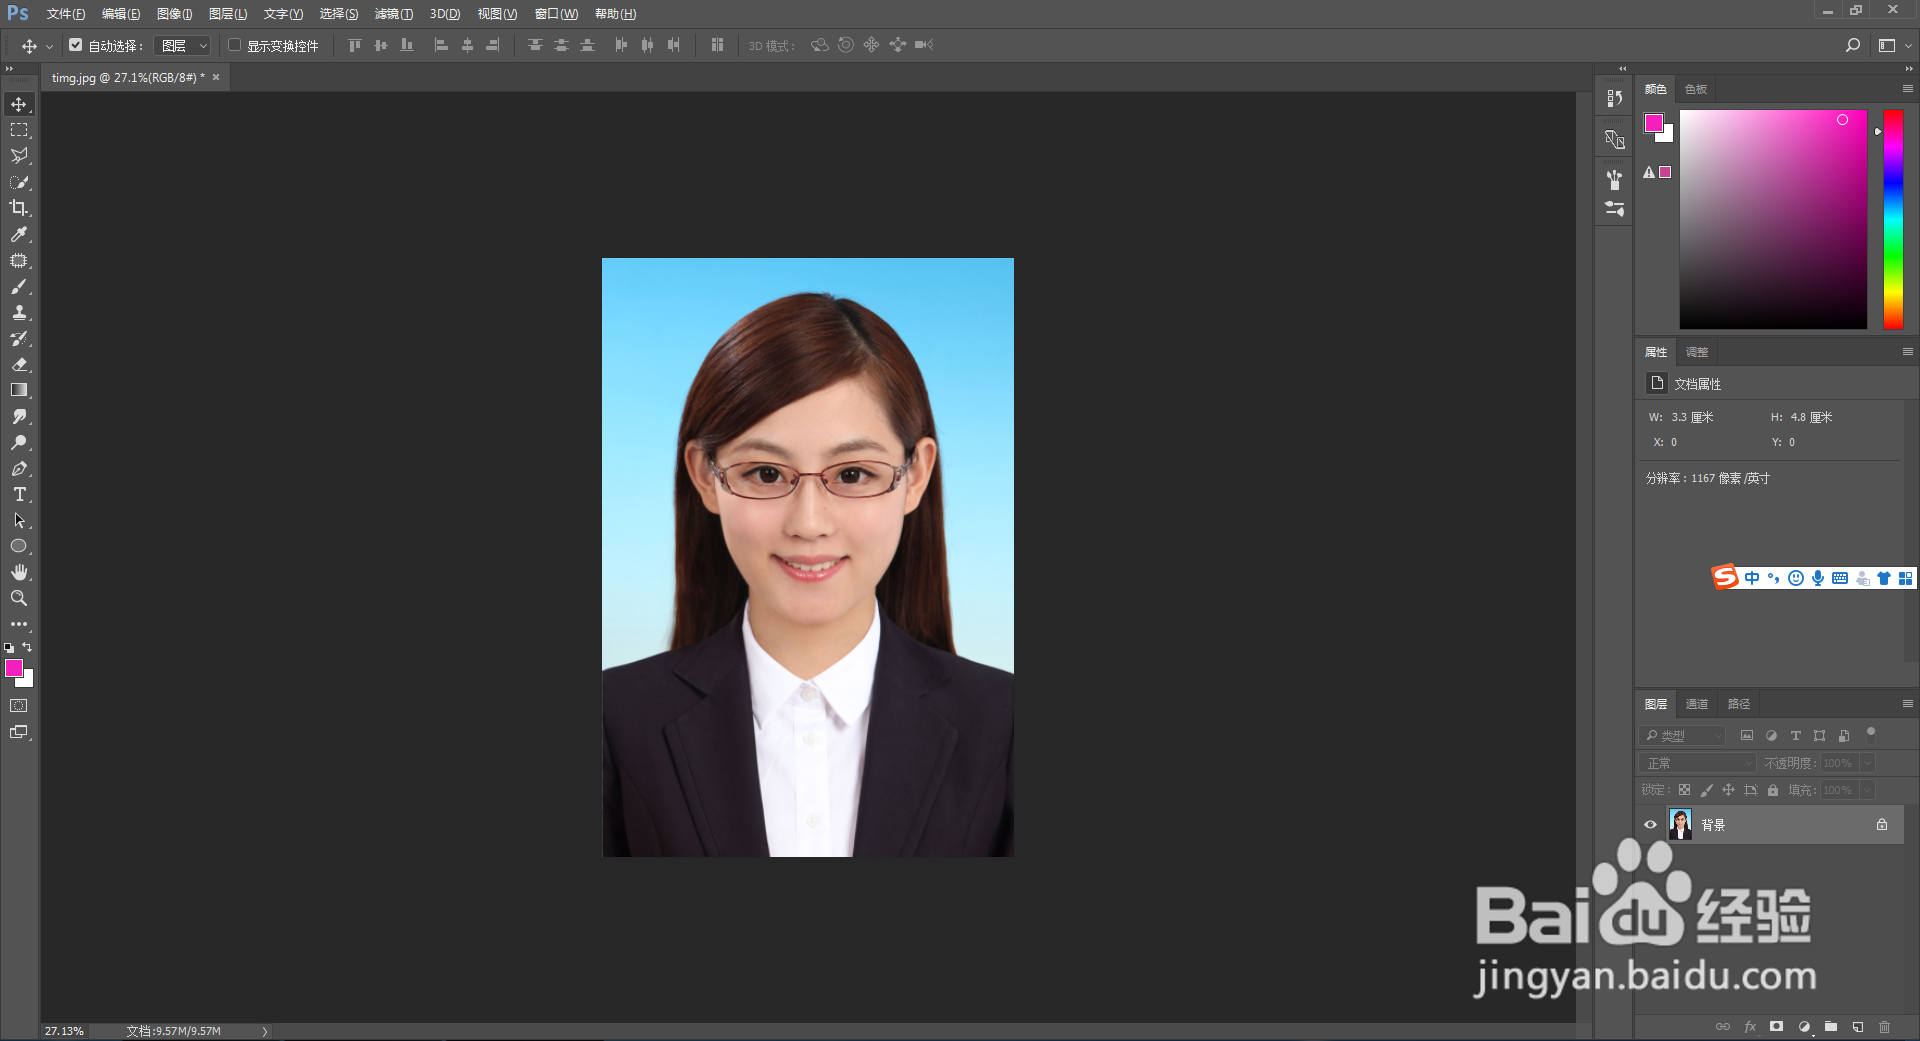Toggle lock transparent pixels
Image resolution: width=1920 pixels, height=1041 pixels.
pos(1684,790)
